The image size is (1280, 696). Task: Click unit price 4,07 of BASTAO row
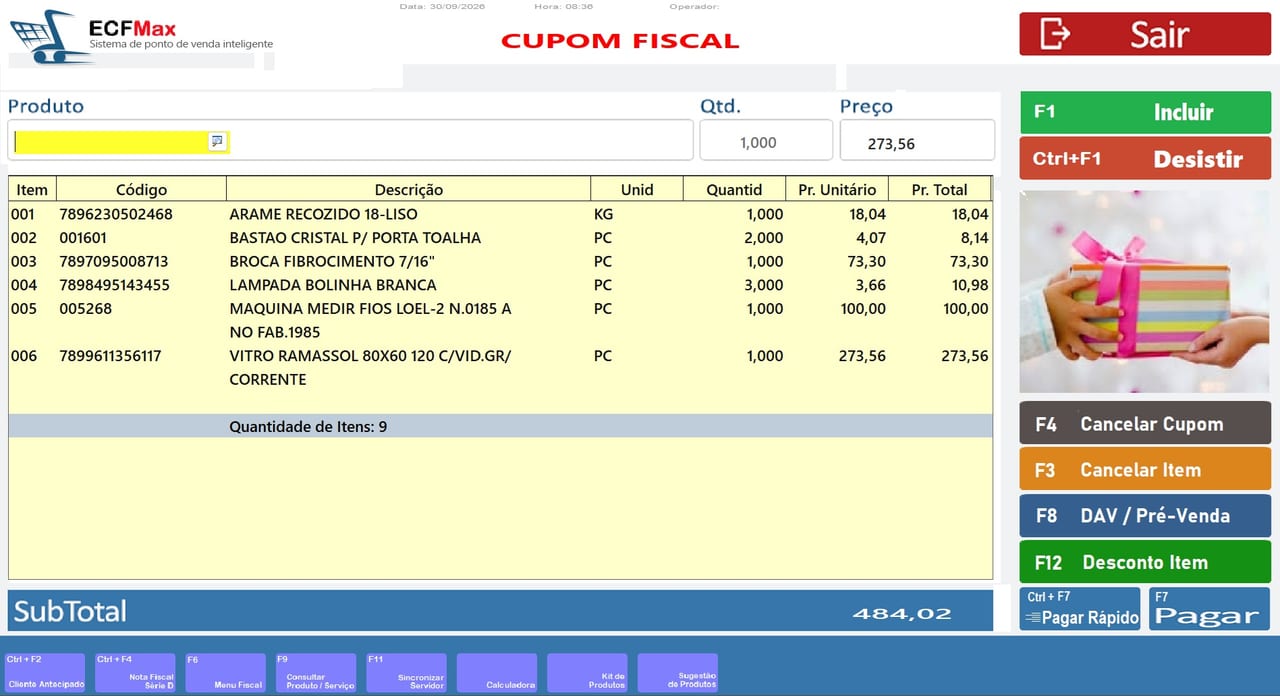870,238
